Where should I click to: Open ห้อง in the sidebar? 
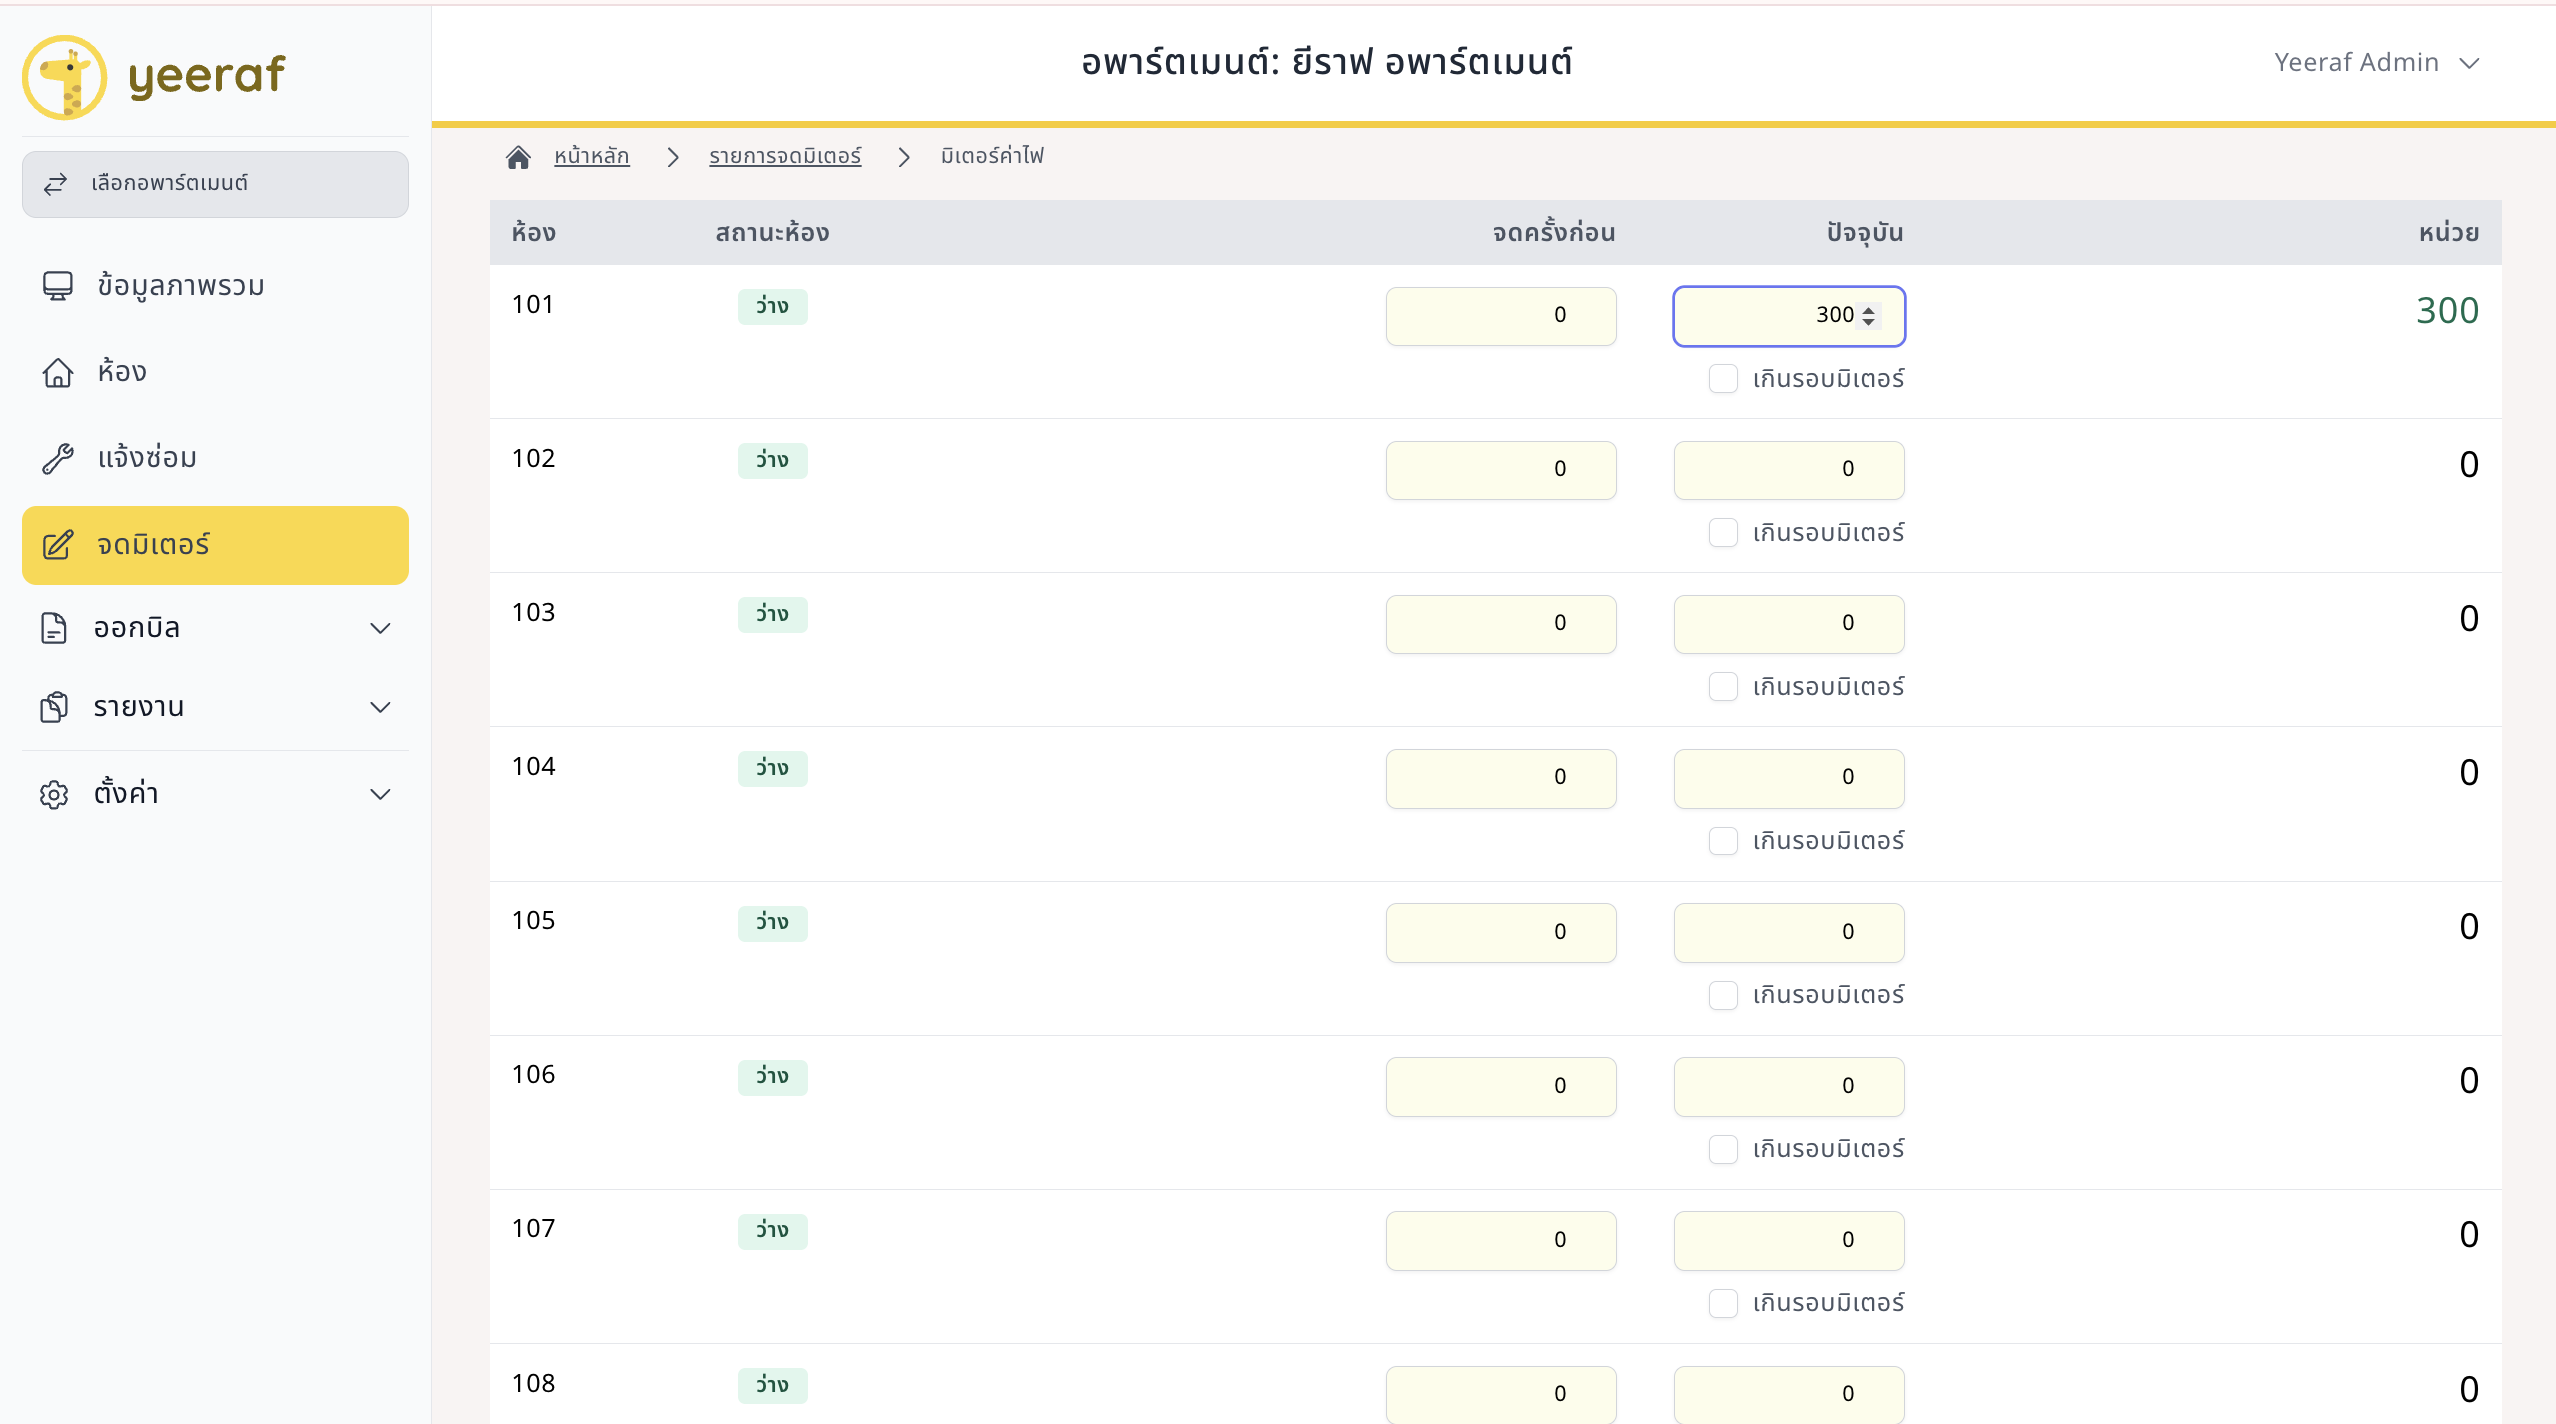tap(215, 372)
